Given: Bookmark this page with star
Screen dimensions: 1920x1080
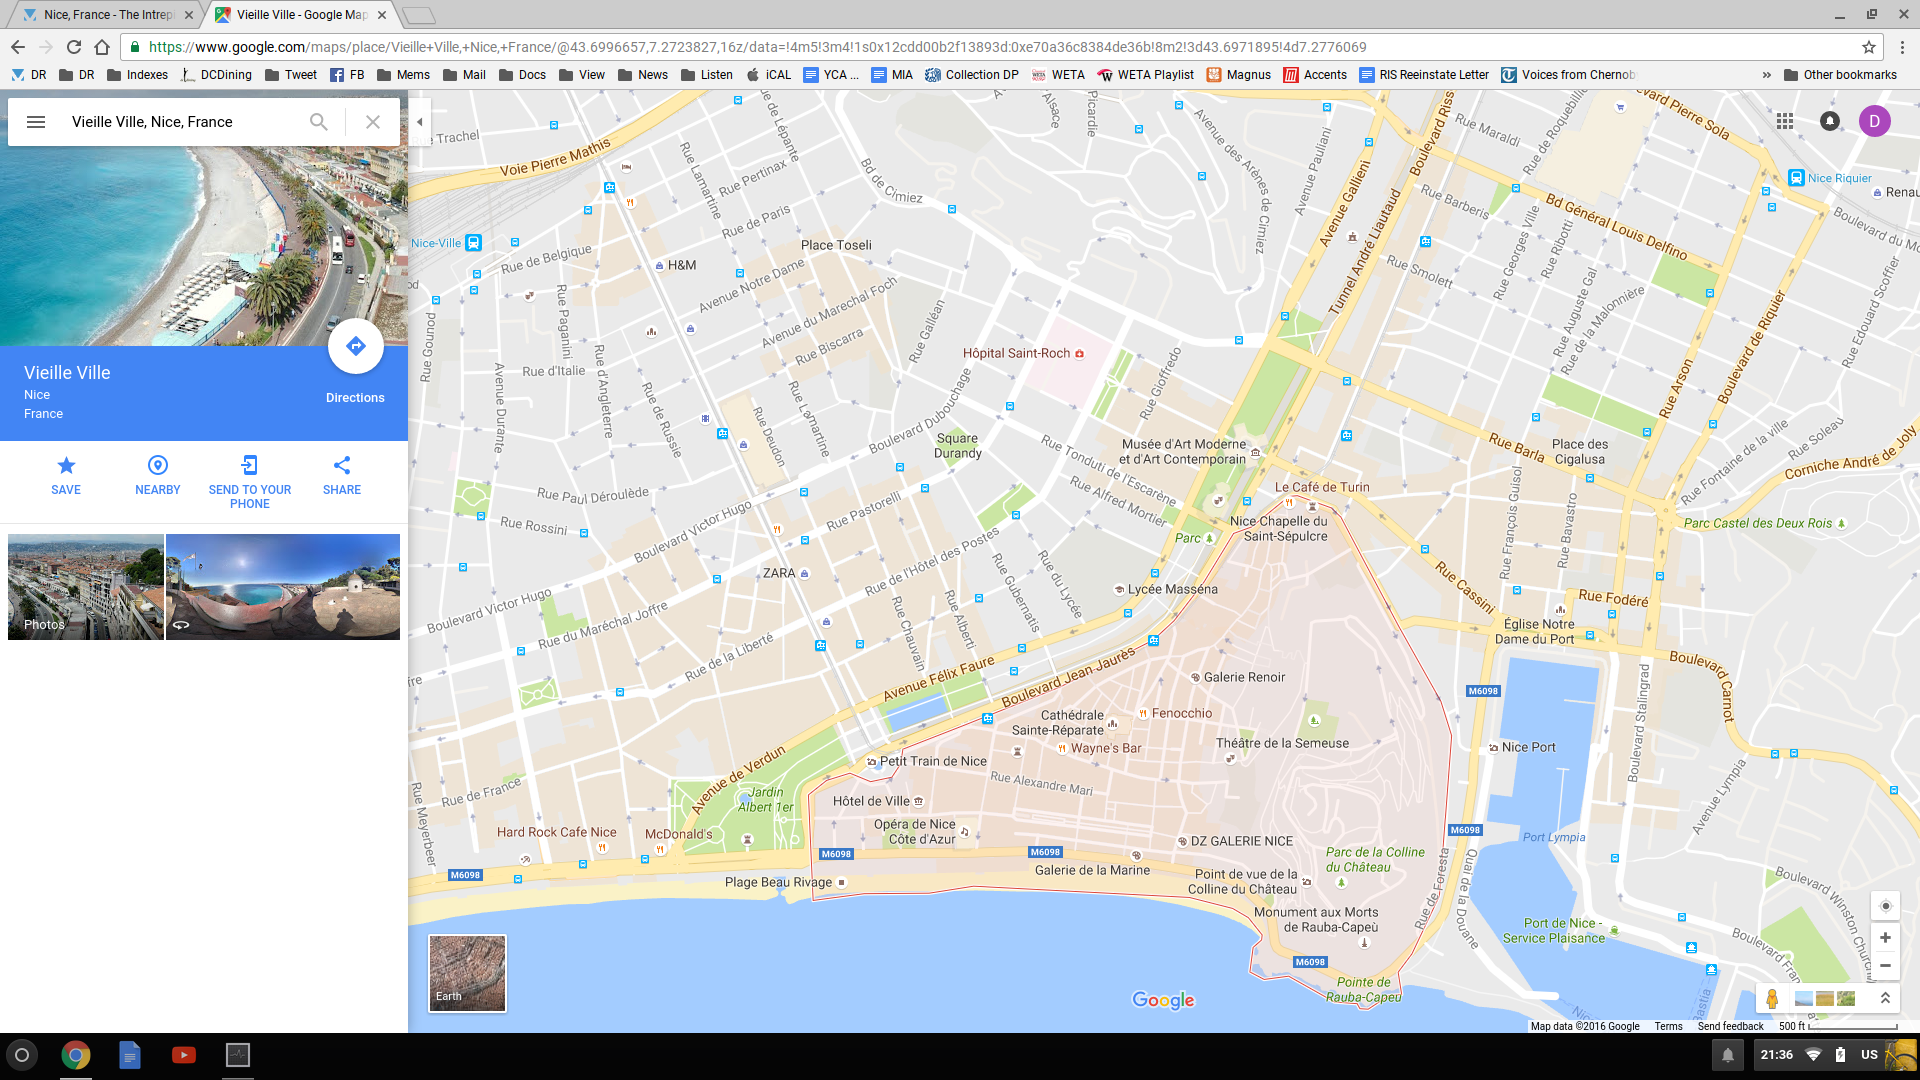Looking at the screenshot, I should point(1868,47).
